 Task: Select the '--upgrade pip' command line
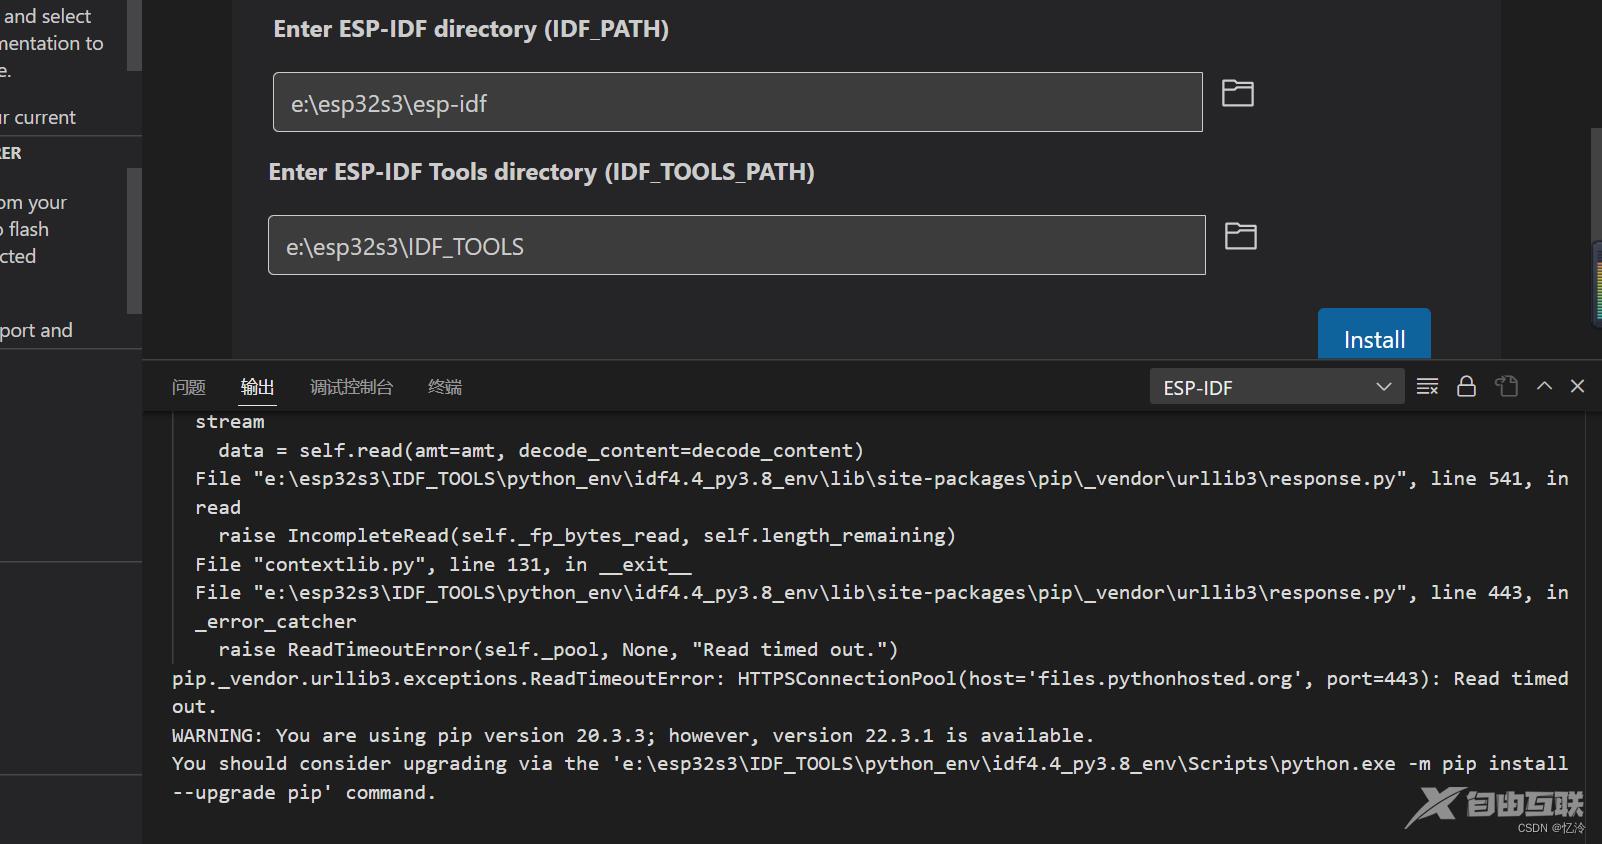304,792
